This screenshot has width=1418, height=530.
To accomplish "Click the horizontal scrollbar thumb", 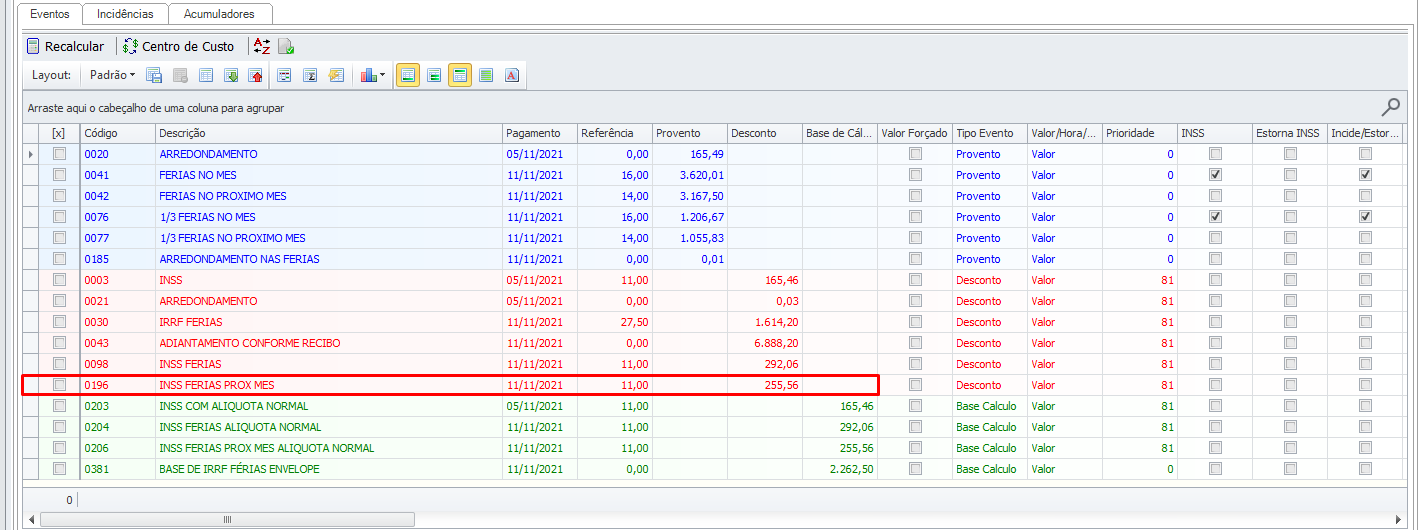I will (x=227, y=520).
